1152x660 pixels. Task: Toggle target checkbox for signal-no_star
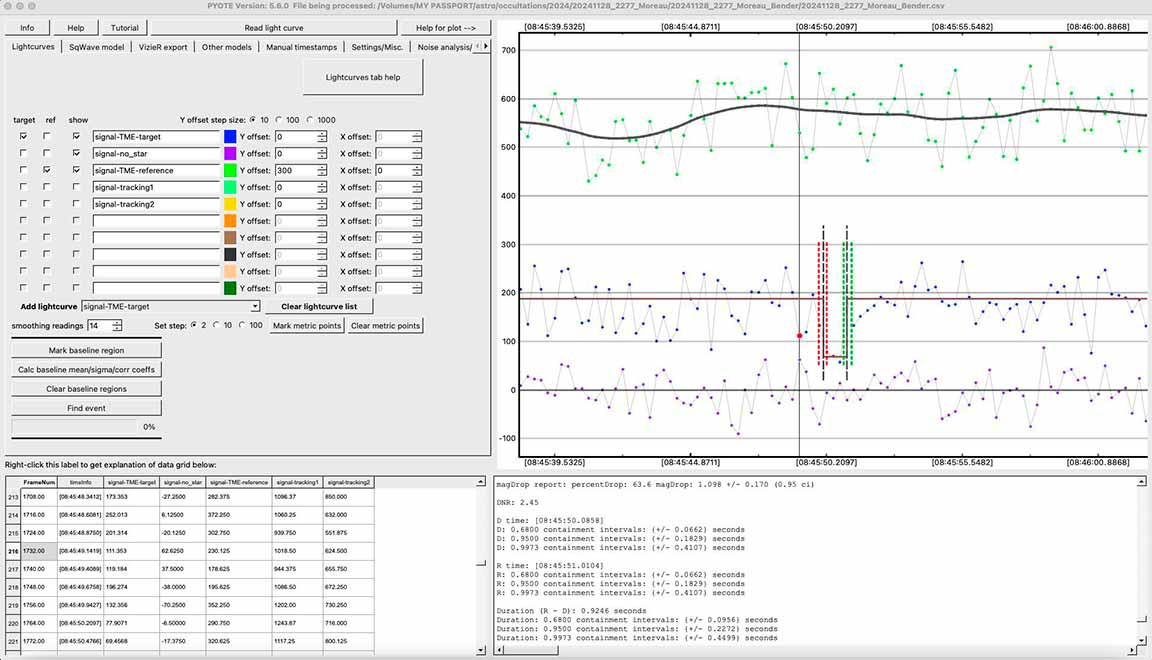pyautogui.click(x=24, y=154)
